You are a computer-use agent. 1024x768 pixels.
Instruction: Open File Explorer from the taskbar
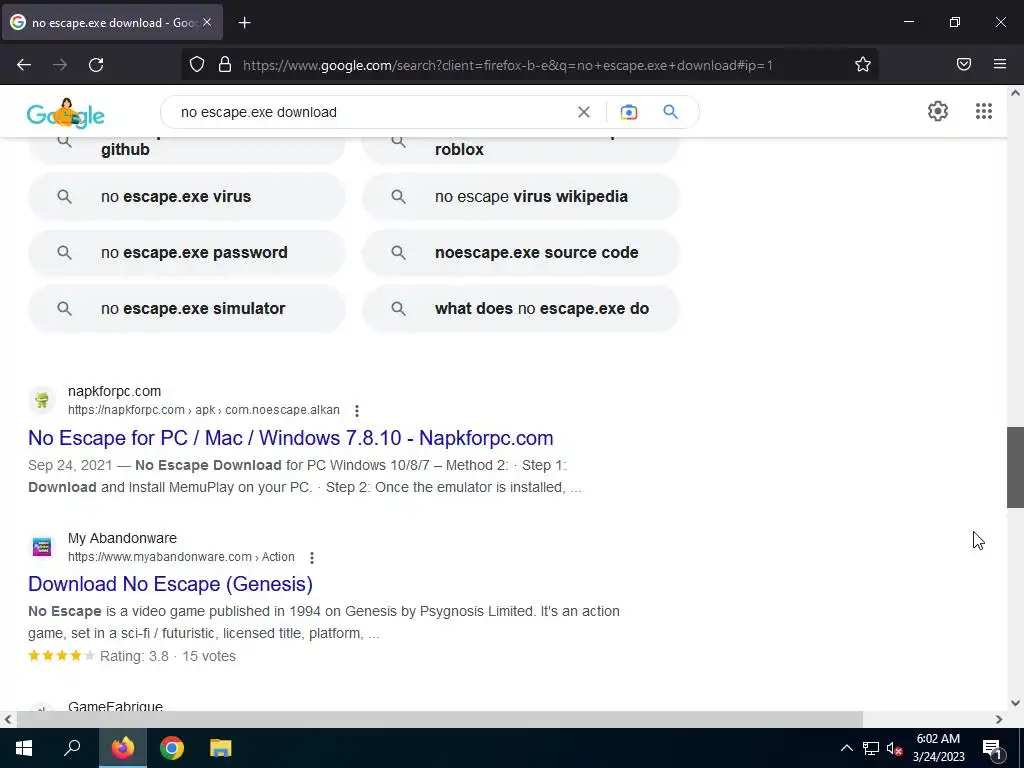click(x=221, y=748)
